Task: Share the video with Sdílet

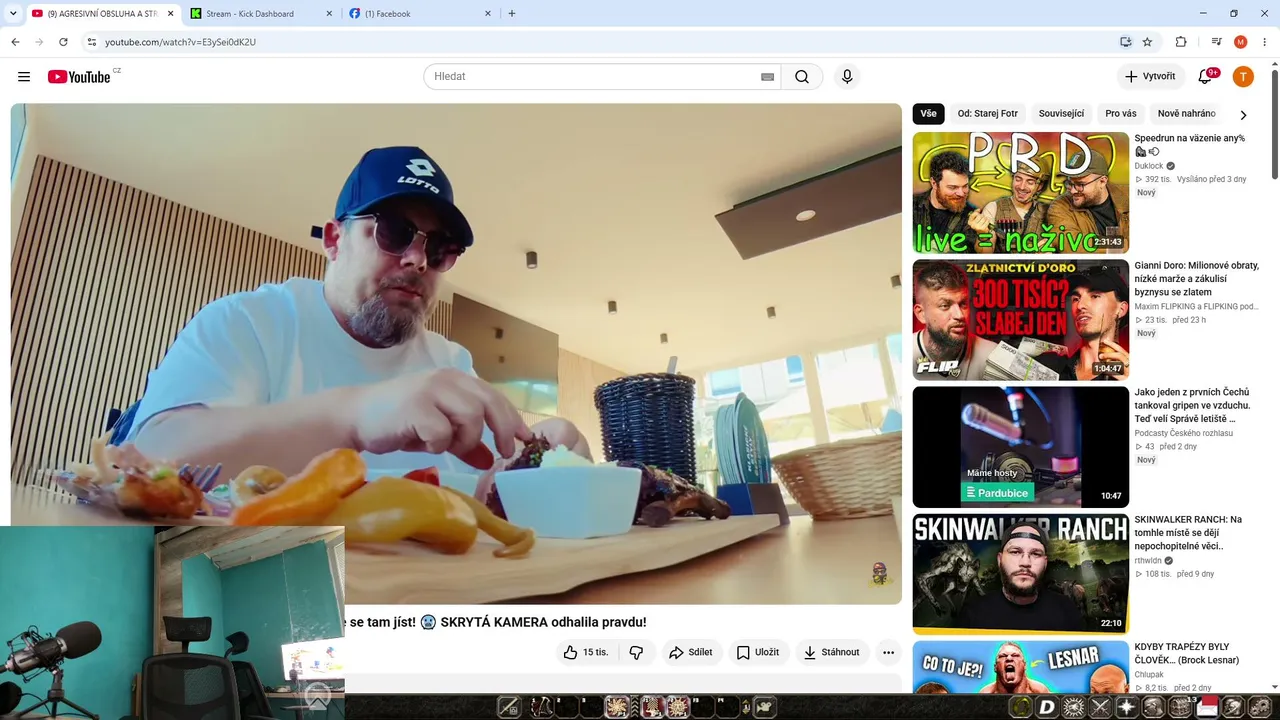Action: click(x=690, y=652)
